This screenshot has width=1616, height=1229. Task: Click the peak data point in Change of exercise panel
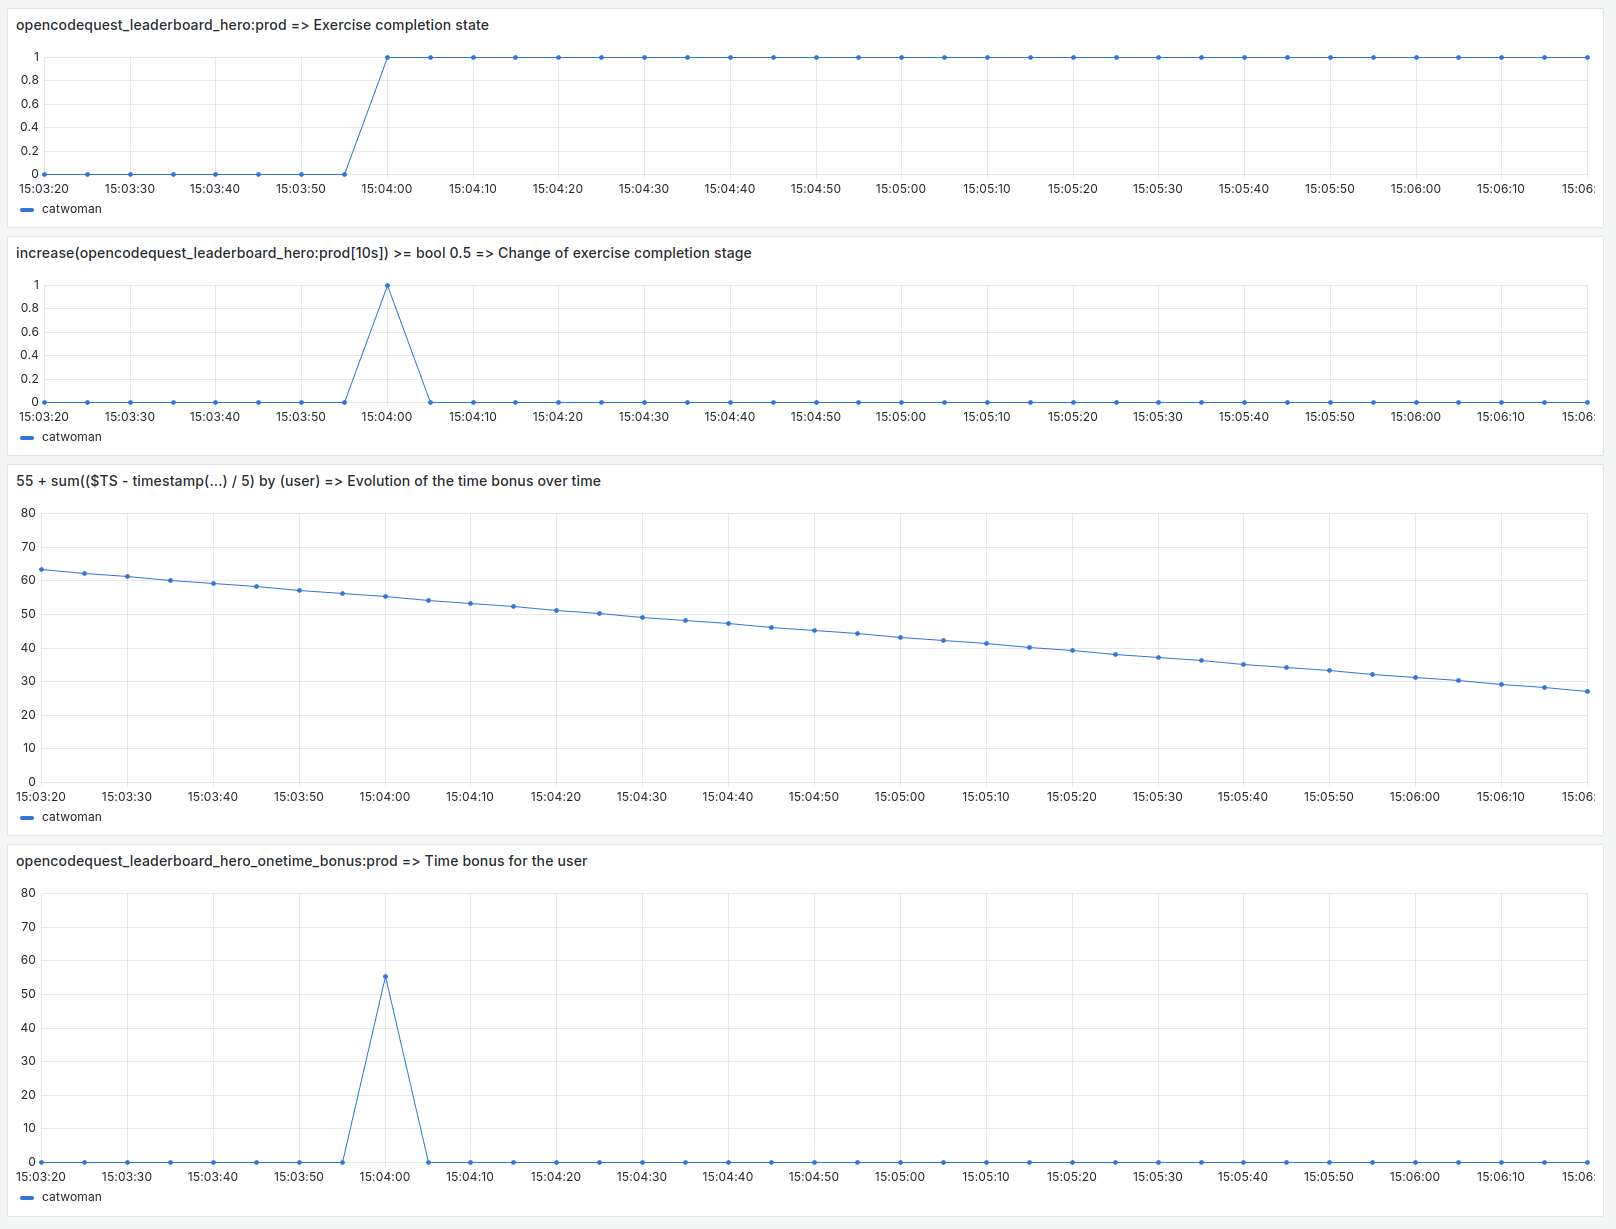[x=387, y=286]
